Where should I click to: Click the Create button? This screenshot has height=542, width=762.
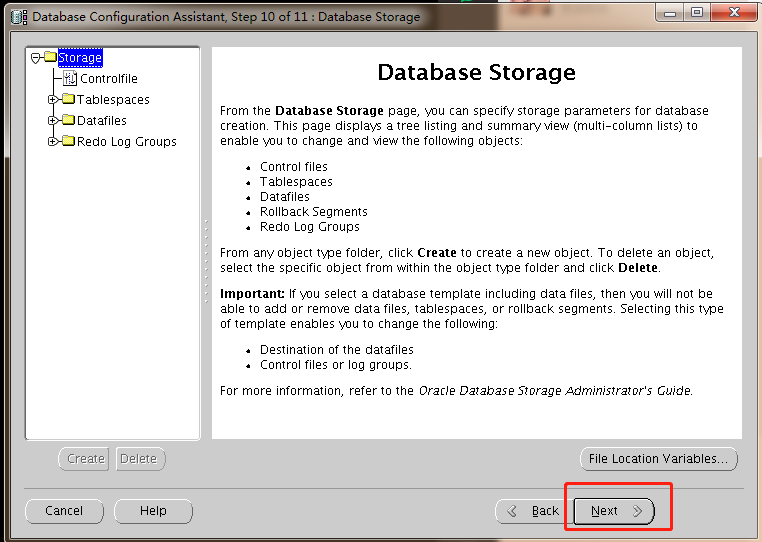coord(84,459)
